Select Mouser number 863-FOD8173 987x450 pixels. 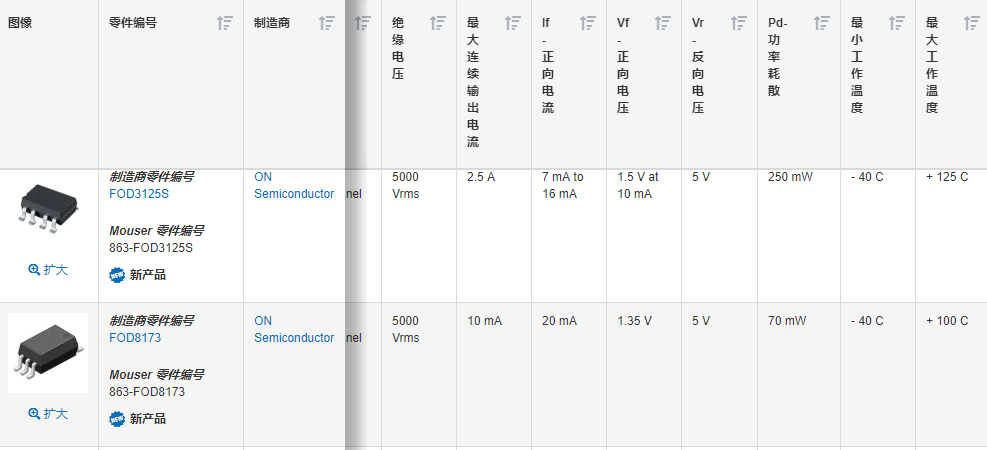[147, 391]
